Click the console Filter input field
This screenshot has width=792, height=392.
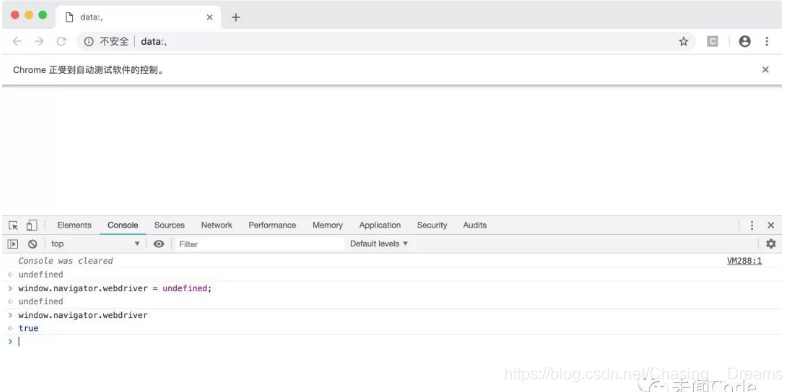[x=259, y=244]
